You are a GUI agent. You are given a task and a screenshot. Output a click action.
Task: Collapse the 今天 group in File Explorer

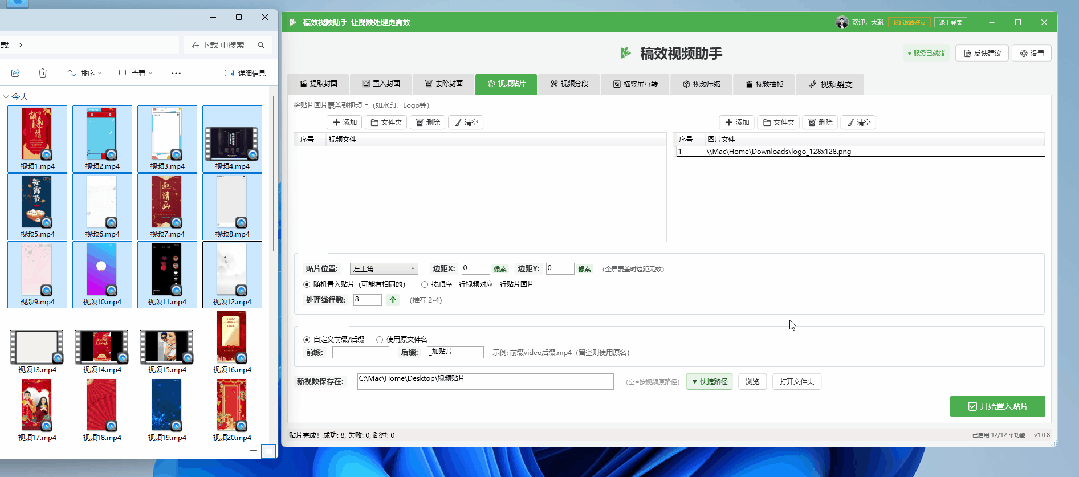[7, 96]
